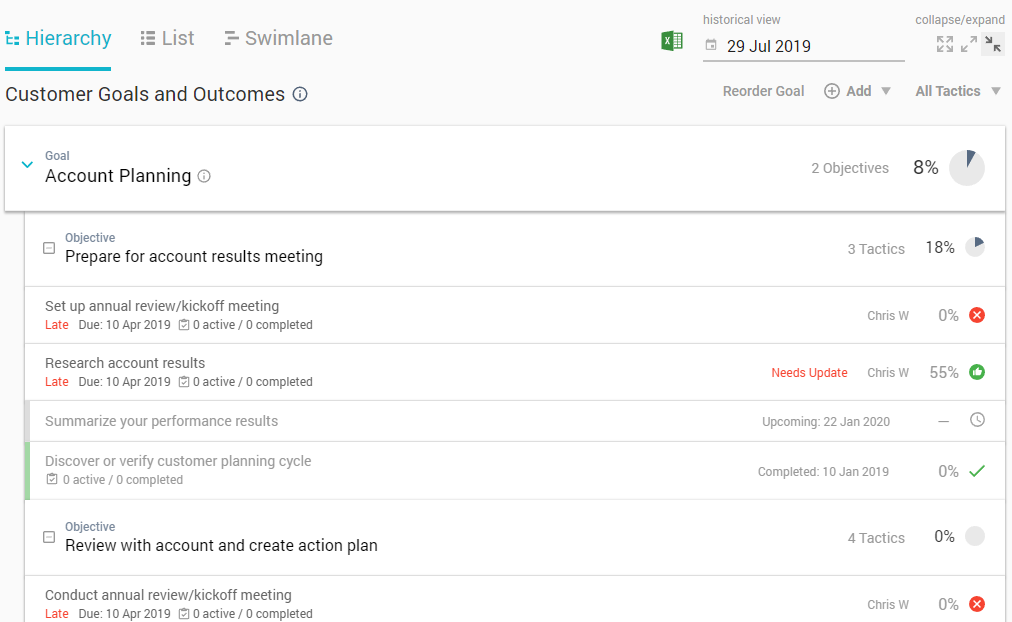
Task: Click the Add button label
Action: click(x=858, y=91)
